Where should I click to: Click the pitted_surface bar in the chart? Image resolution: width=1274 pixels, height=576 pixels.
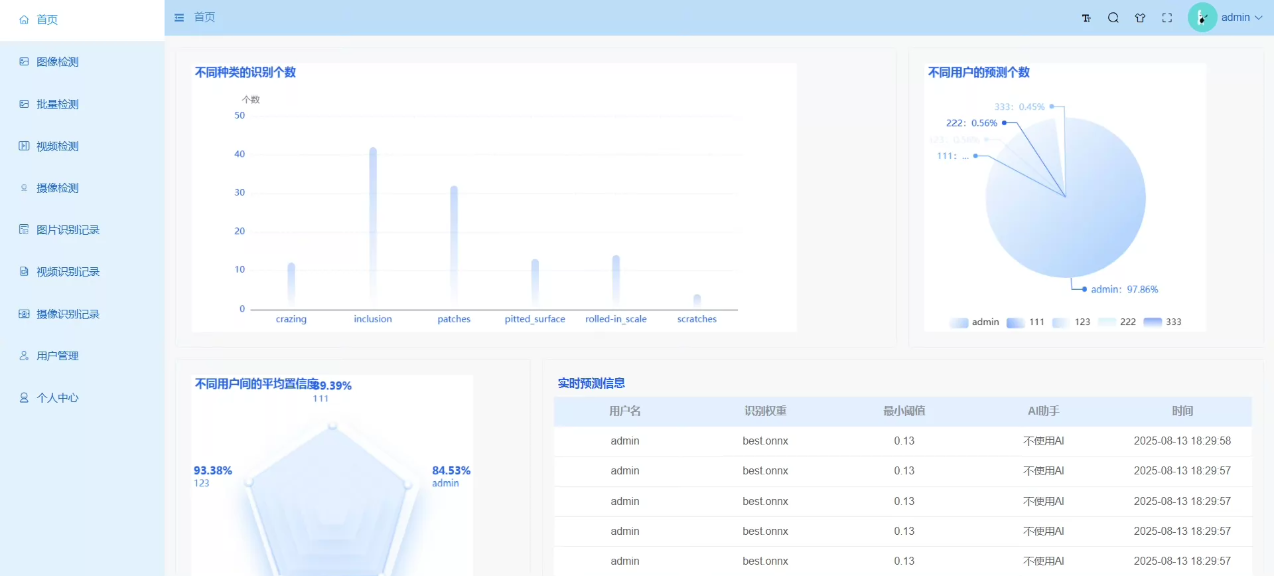click(x=535, y=284)
